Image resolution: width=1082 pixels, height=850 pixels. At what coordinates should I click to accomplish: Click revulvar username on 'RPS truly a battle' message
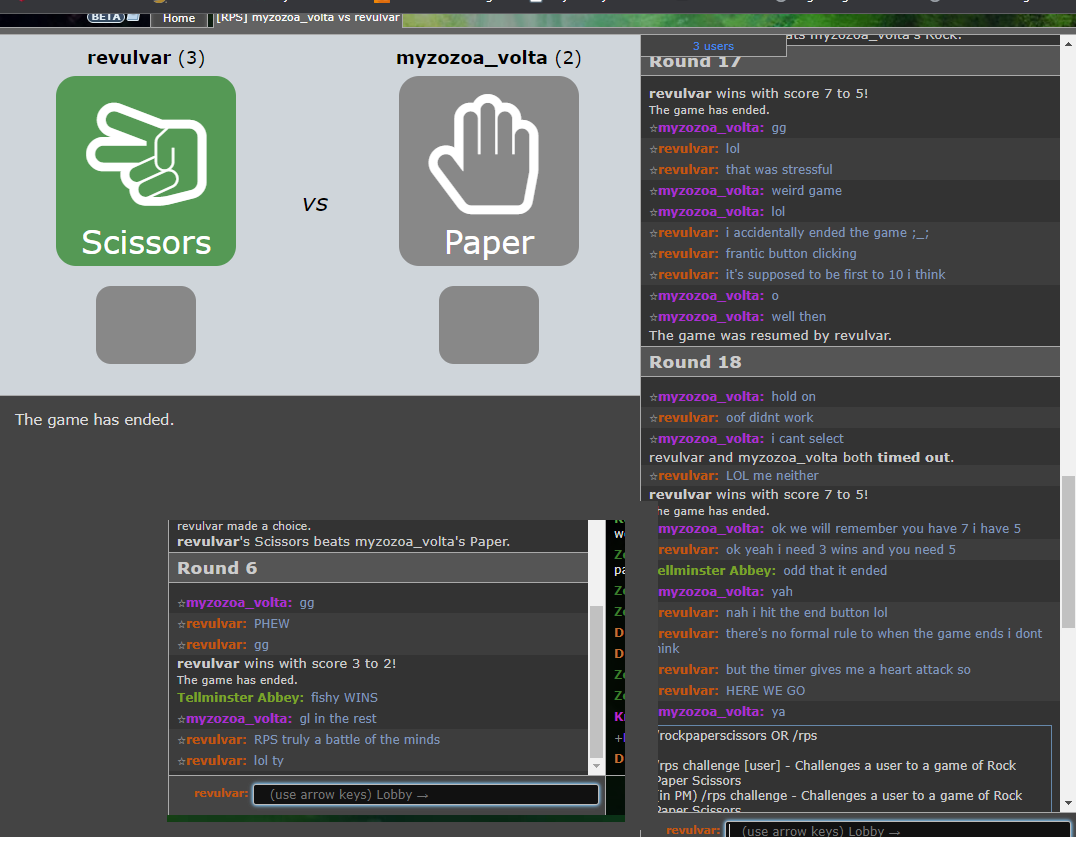216,740
